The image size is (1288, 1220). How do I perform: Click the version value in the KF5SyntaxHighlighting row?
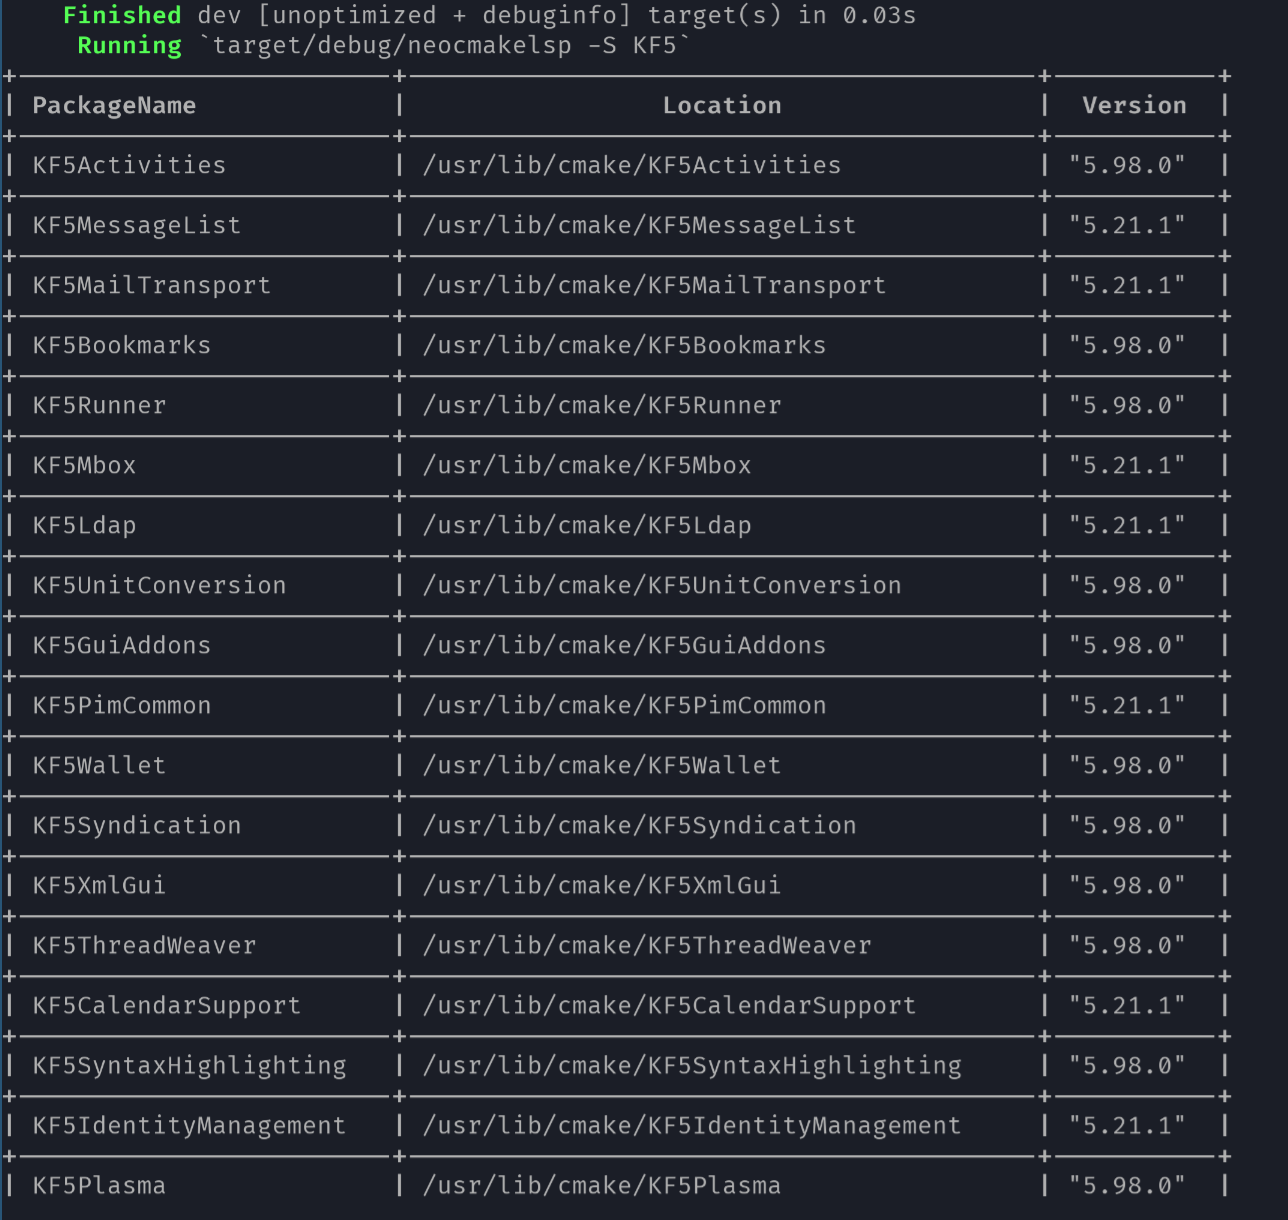(1127, 1066)
